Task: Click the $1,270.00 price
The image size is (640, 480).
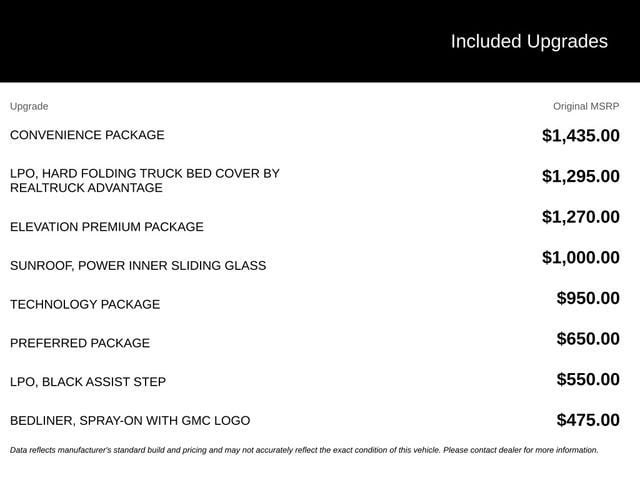Action: click(581, 217)
